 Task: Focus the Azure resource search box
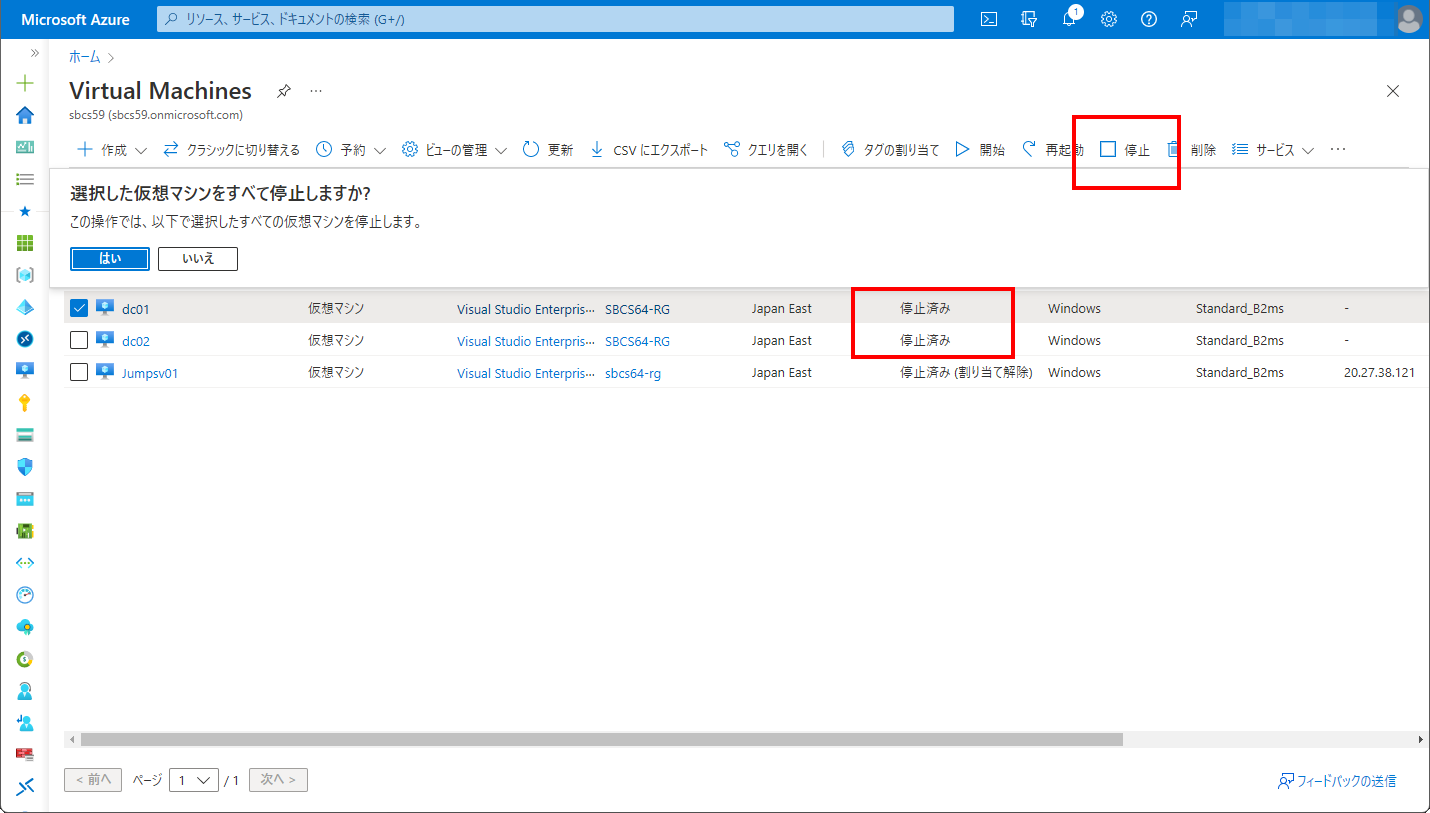pyautogui.click(x=555, y=19)
